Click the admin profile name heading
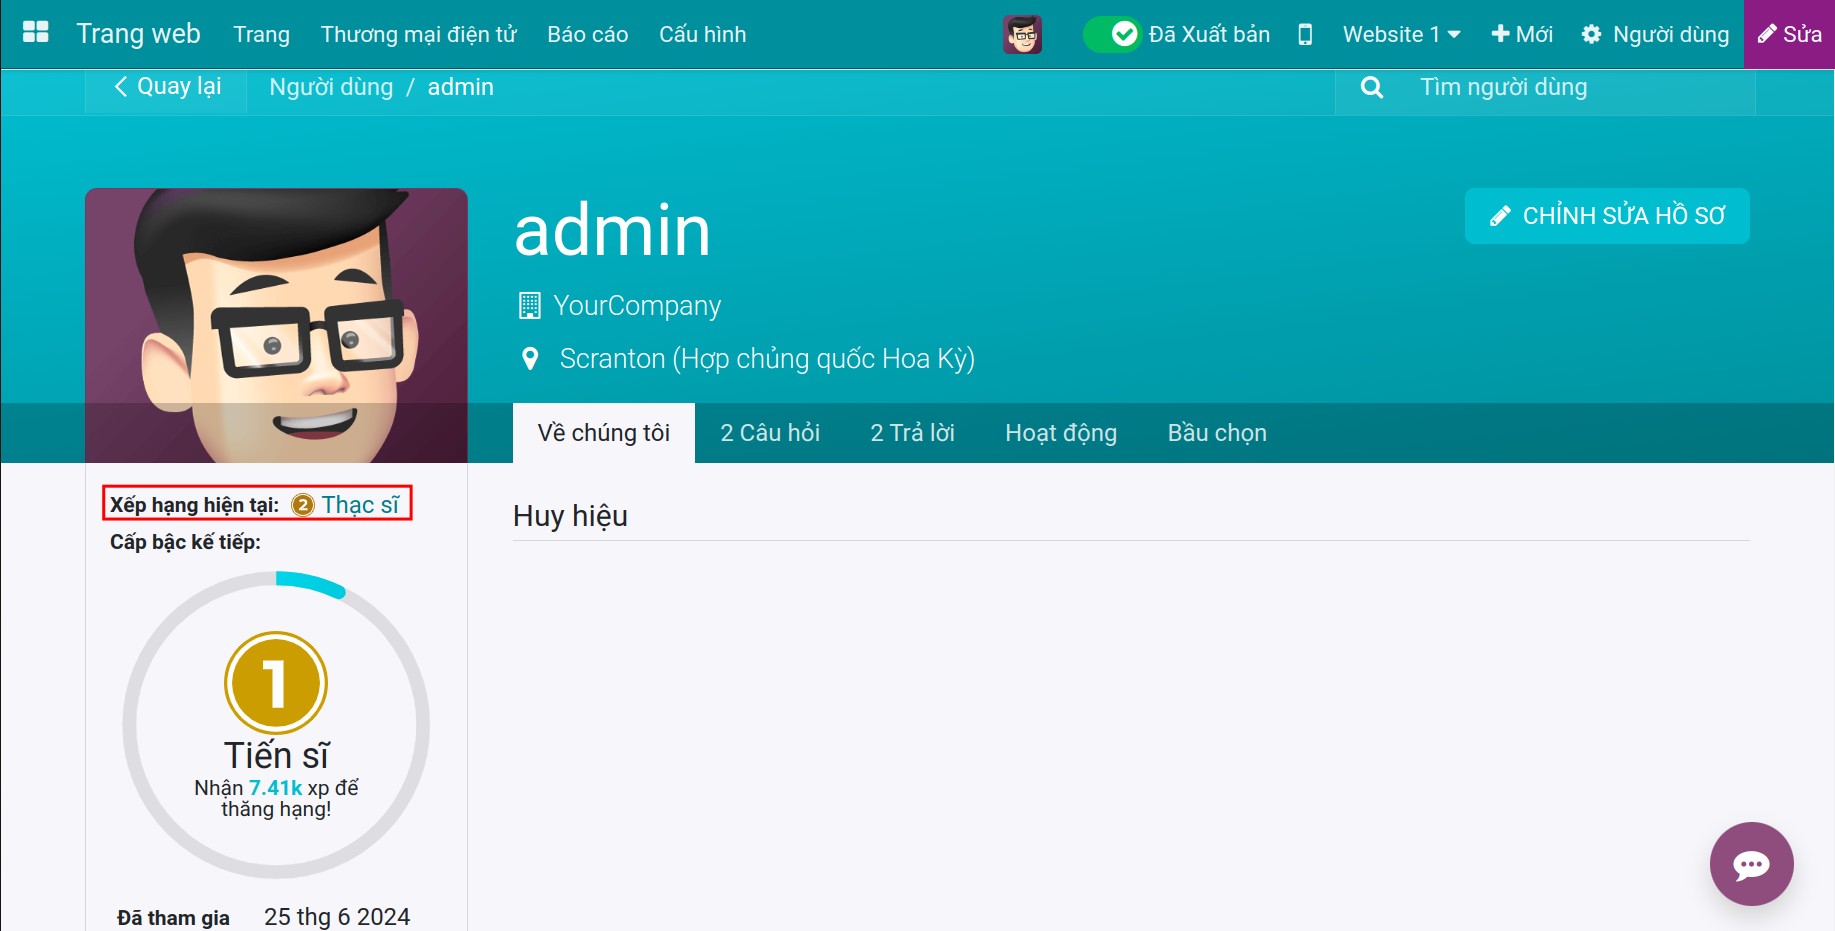 [612, 230]
